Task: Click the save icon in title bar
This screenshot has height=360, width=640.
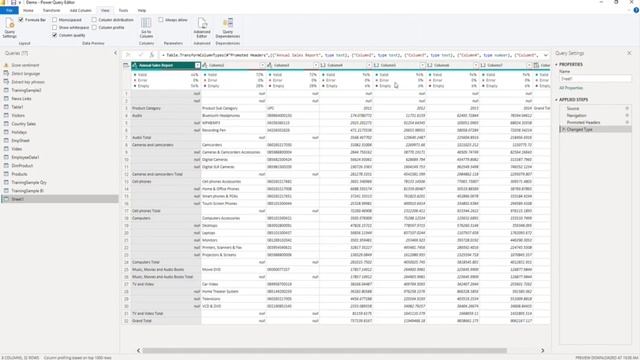Action: 13,2
